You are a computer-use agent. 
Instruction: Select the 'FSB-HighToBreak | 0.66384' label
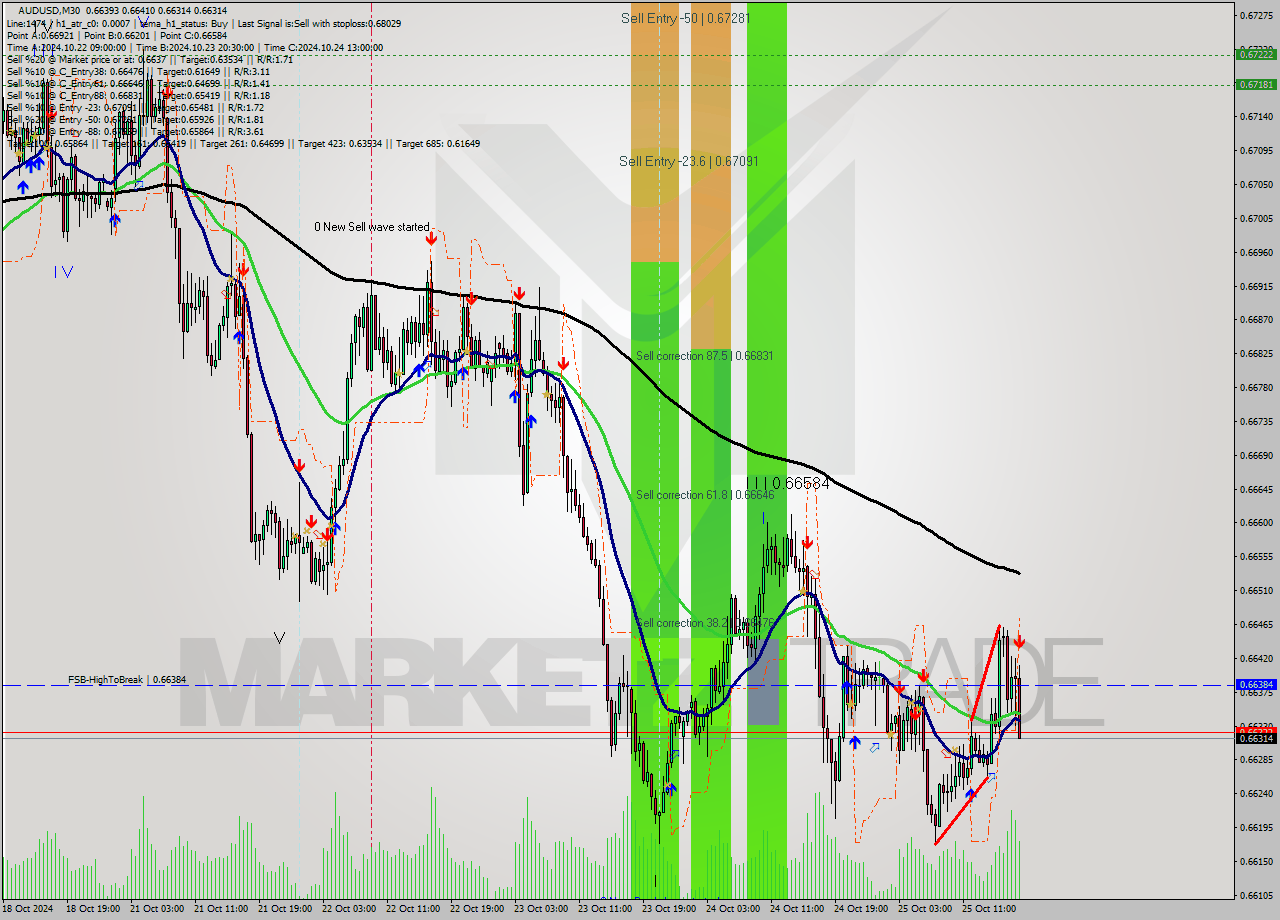(x=127, y=680)
